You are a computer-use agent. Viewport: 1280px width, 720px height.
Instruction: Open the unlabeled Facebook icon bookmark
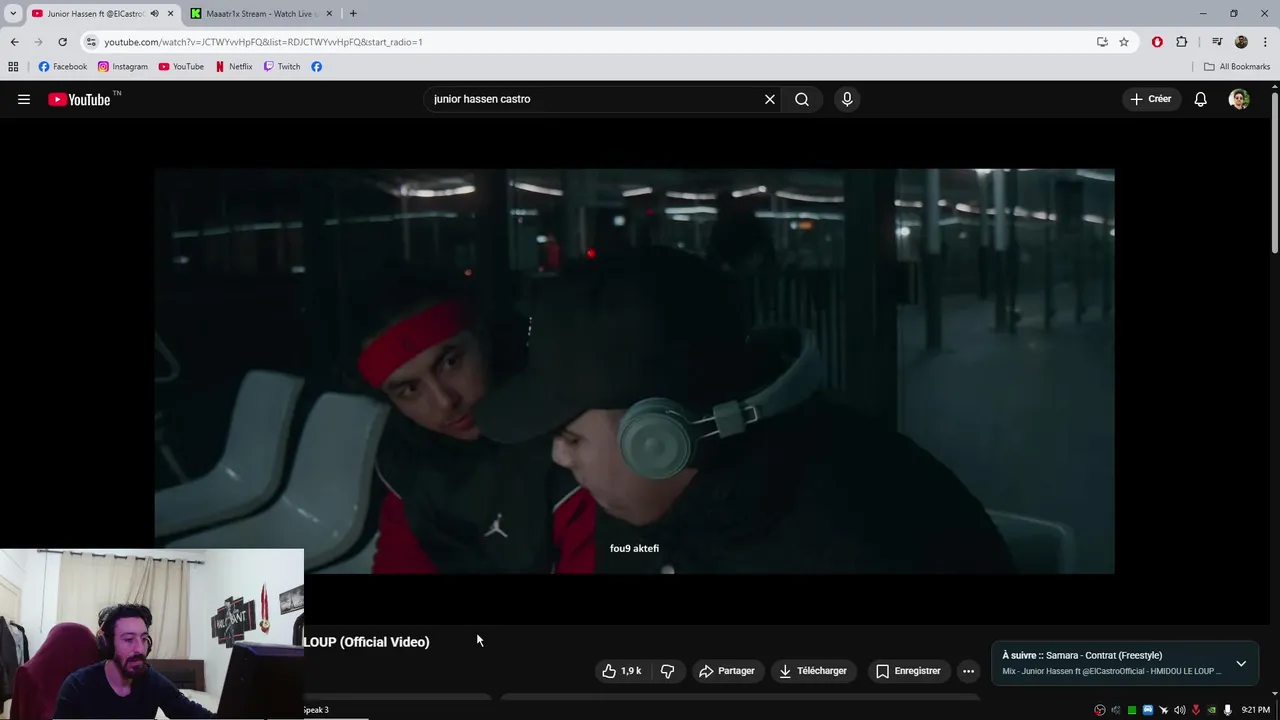coord(316,67)
